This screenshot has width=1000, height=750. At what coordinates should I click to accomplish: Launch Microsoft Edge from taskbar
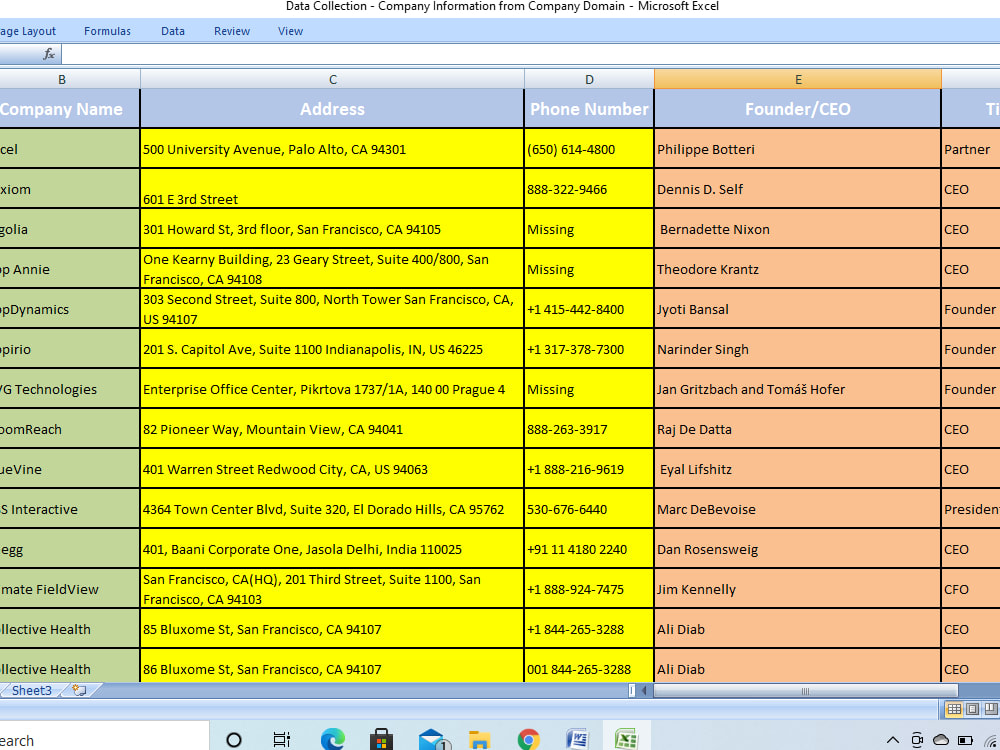pos(332,740)
